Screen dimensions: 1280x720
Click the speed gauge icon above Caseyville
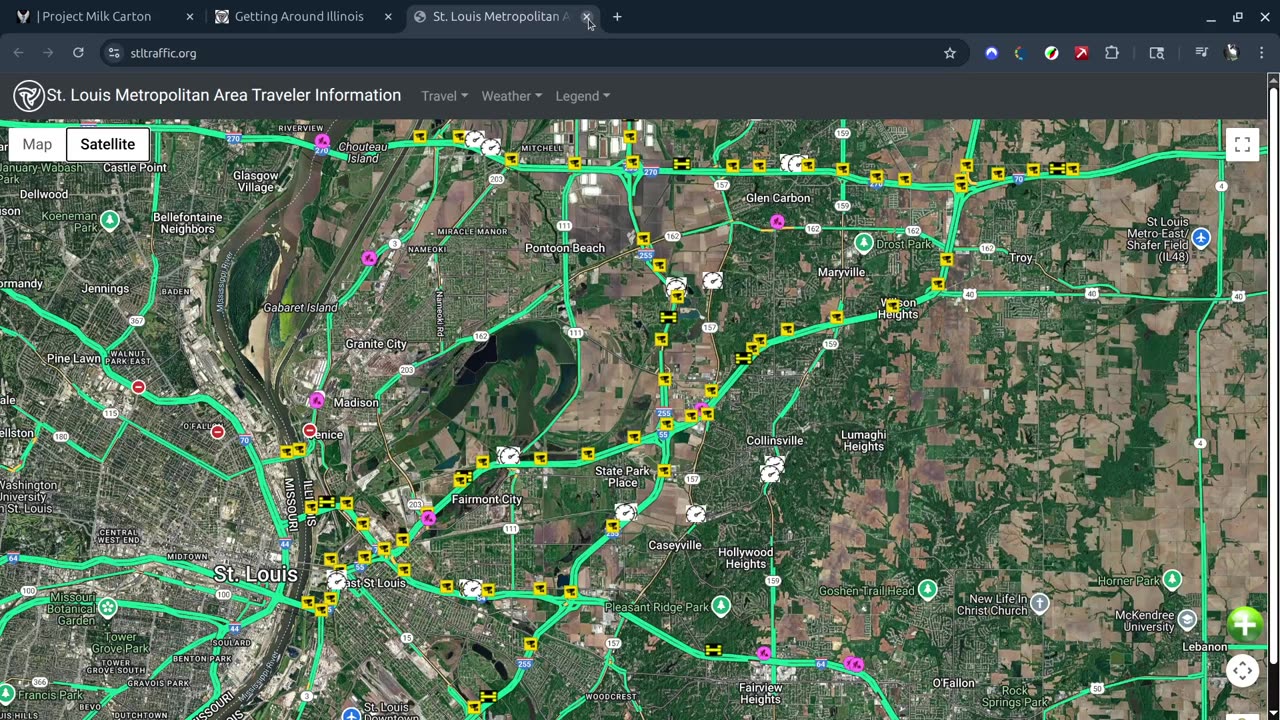[696, 514]
